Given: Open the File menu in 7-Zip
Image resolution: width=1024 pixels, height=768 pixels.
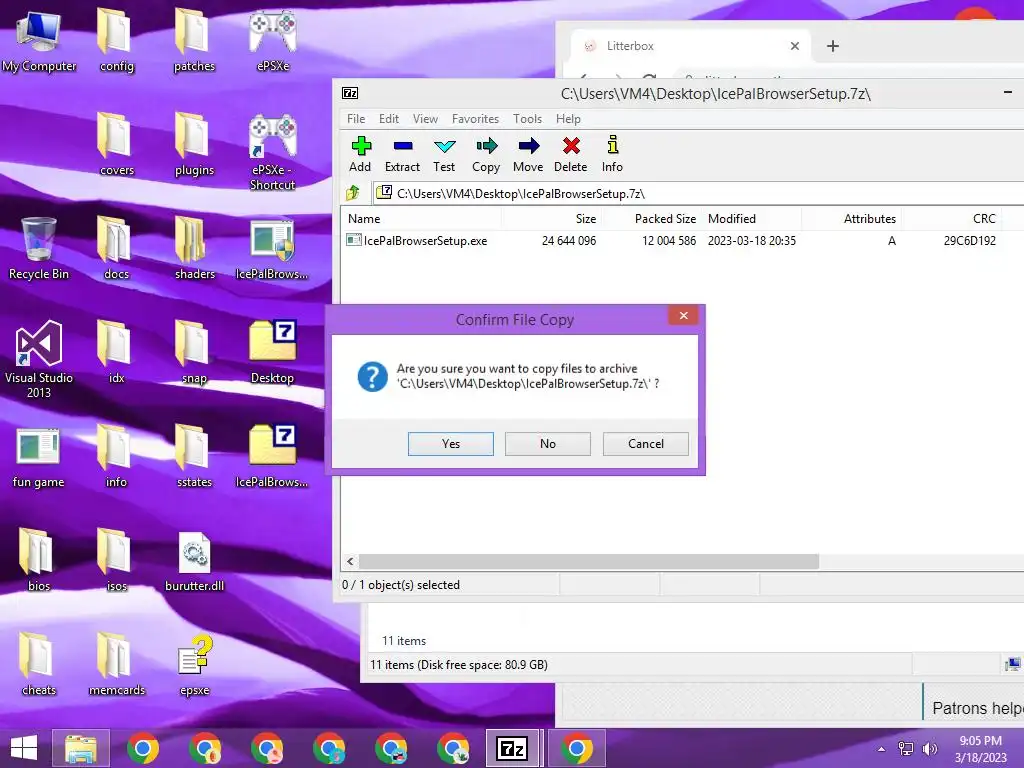Looking at the screenshot, I should (x=356, y=119).
